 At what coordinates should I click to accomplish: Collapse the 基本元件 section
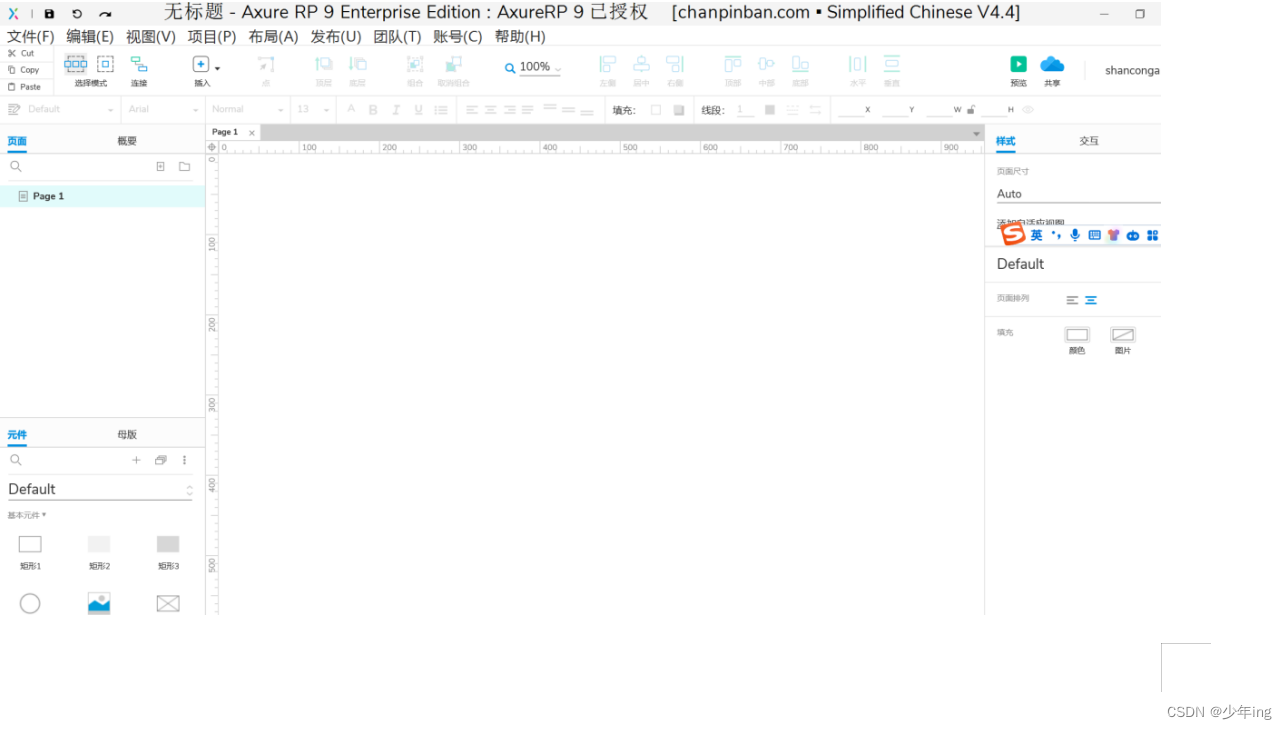click(27, 516)
